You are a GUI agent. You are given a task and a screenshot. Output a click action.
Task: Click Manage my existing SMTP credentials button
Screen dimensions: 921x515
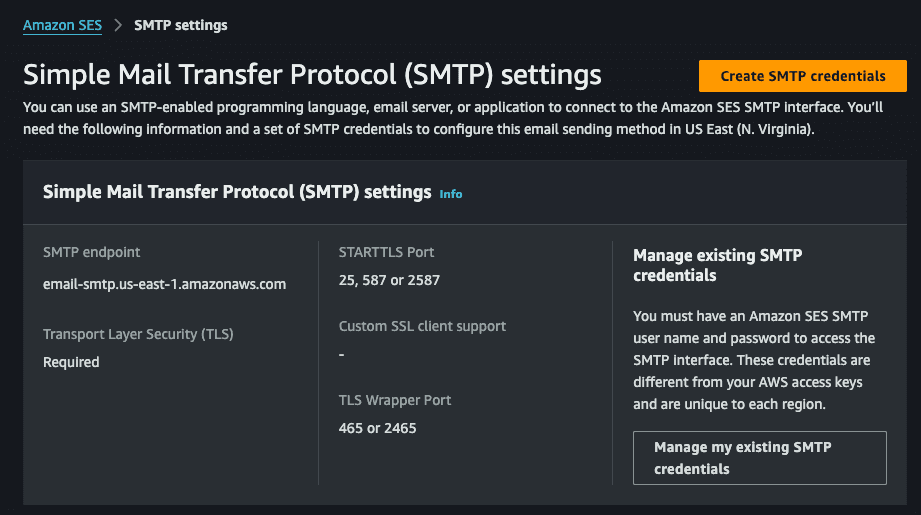coord(759,458)
